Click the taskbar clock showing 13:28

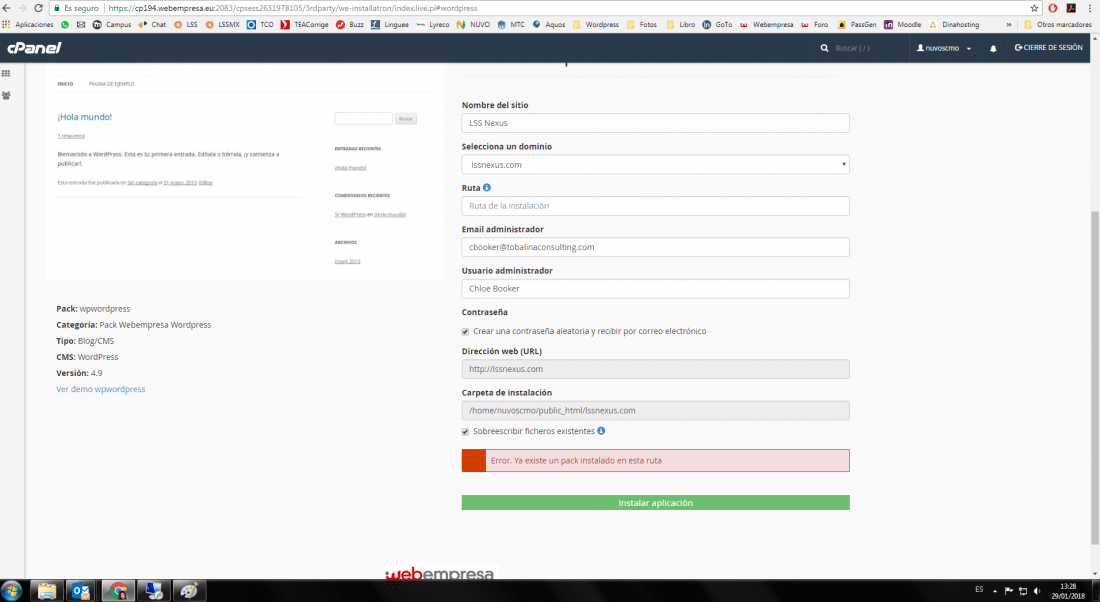click(x=1068, y=591)
